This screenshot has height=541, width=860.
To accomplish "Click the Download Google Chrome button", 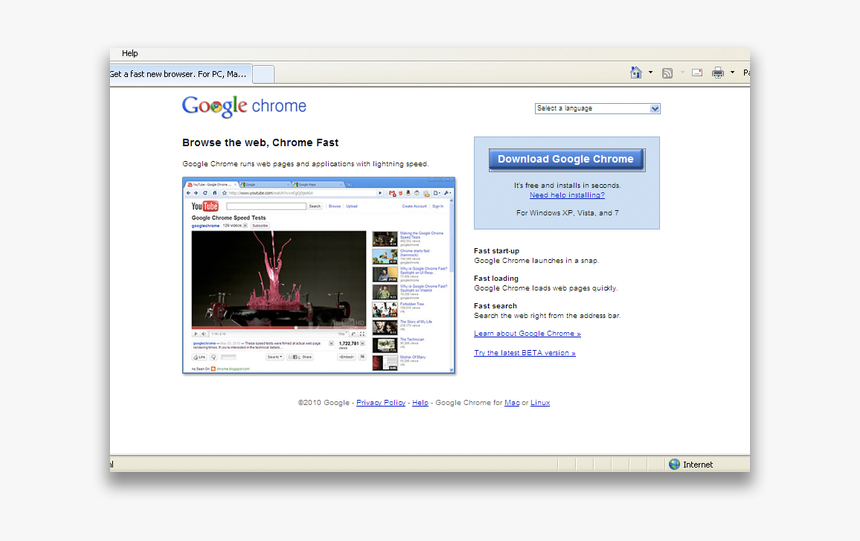I will pyautogui.click(x=566, y=159).
